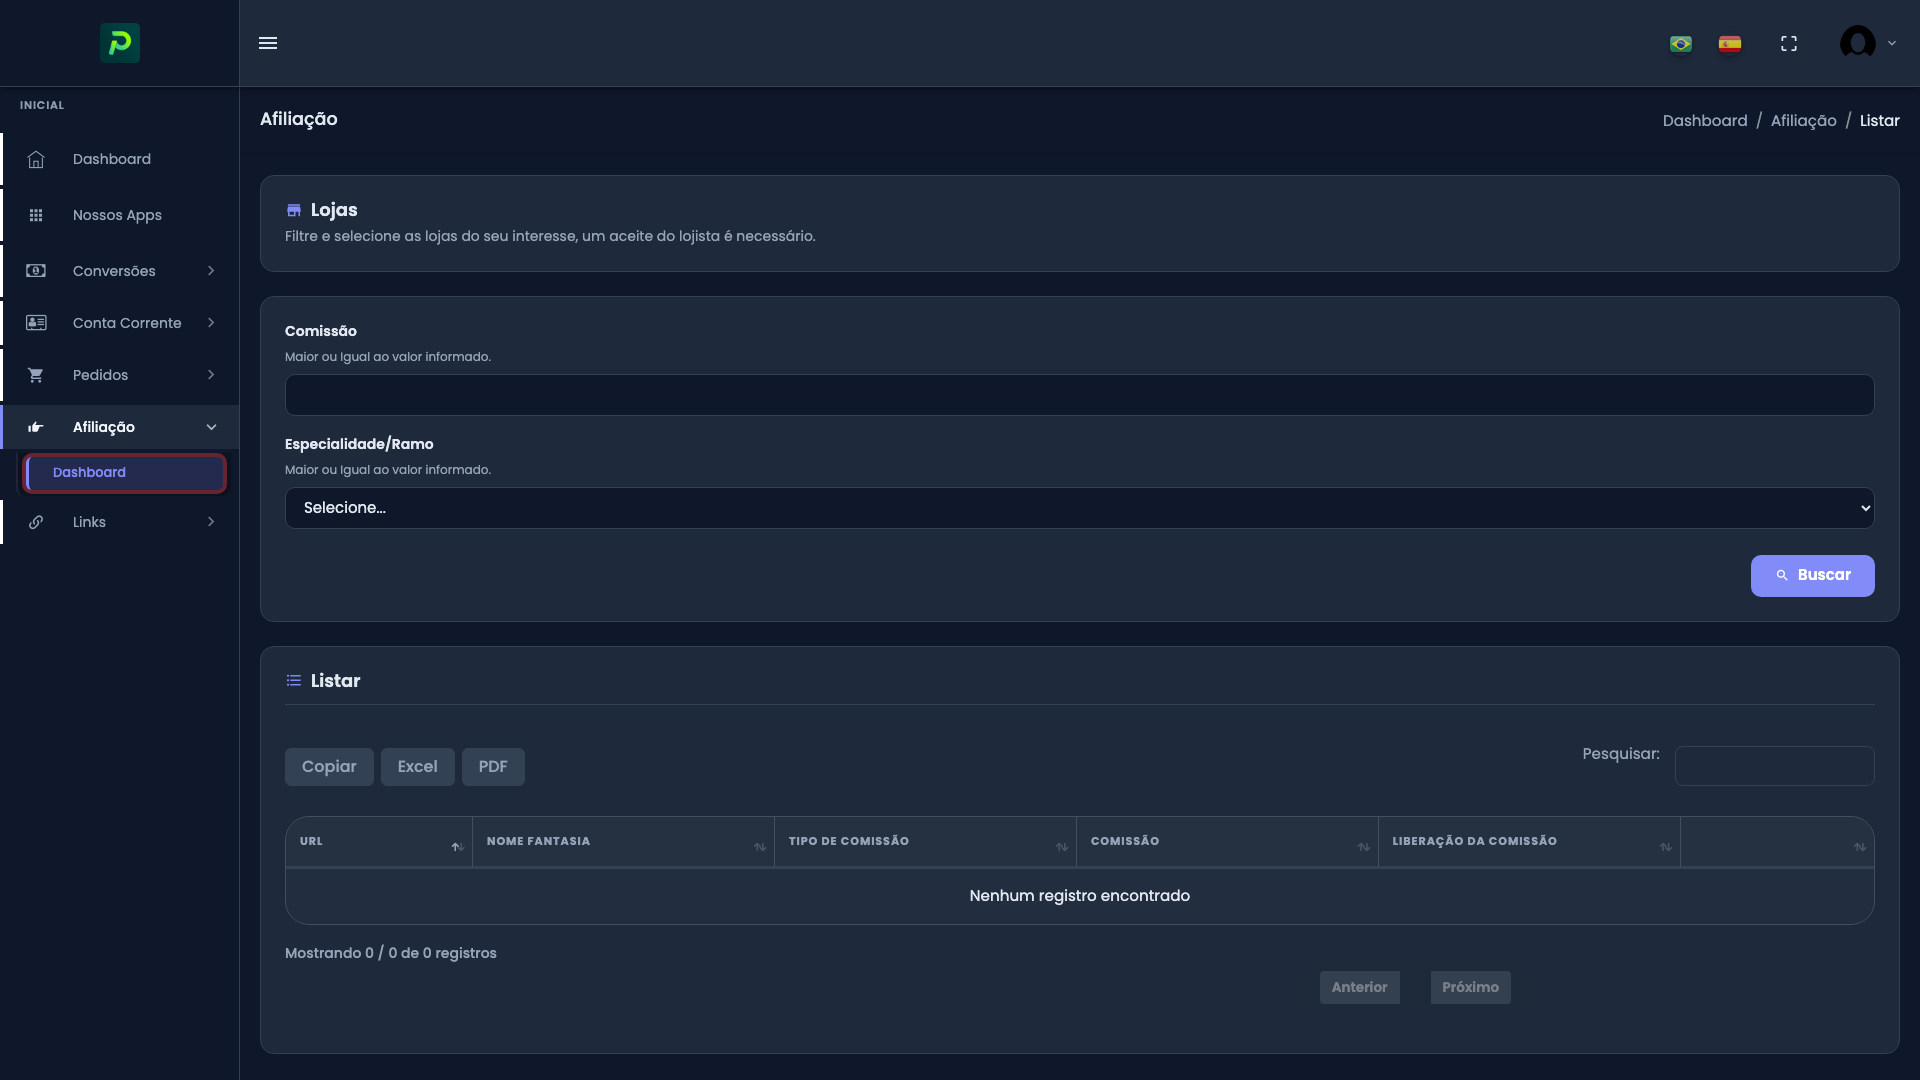The height and width of the screenshot is (1080, 1920).
Task: Open Nossos Apps grid icon
Action: click(x=36, y=215)
